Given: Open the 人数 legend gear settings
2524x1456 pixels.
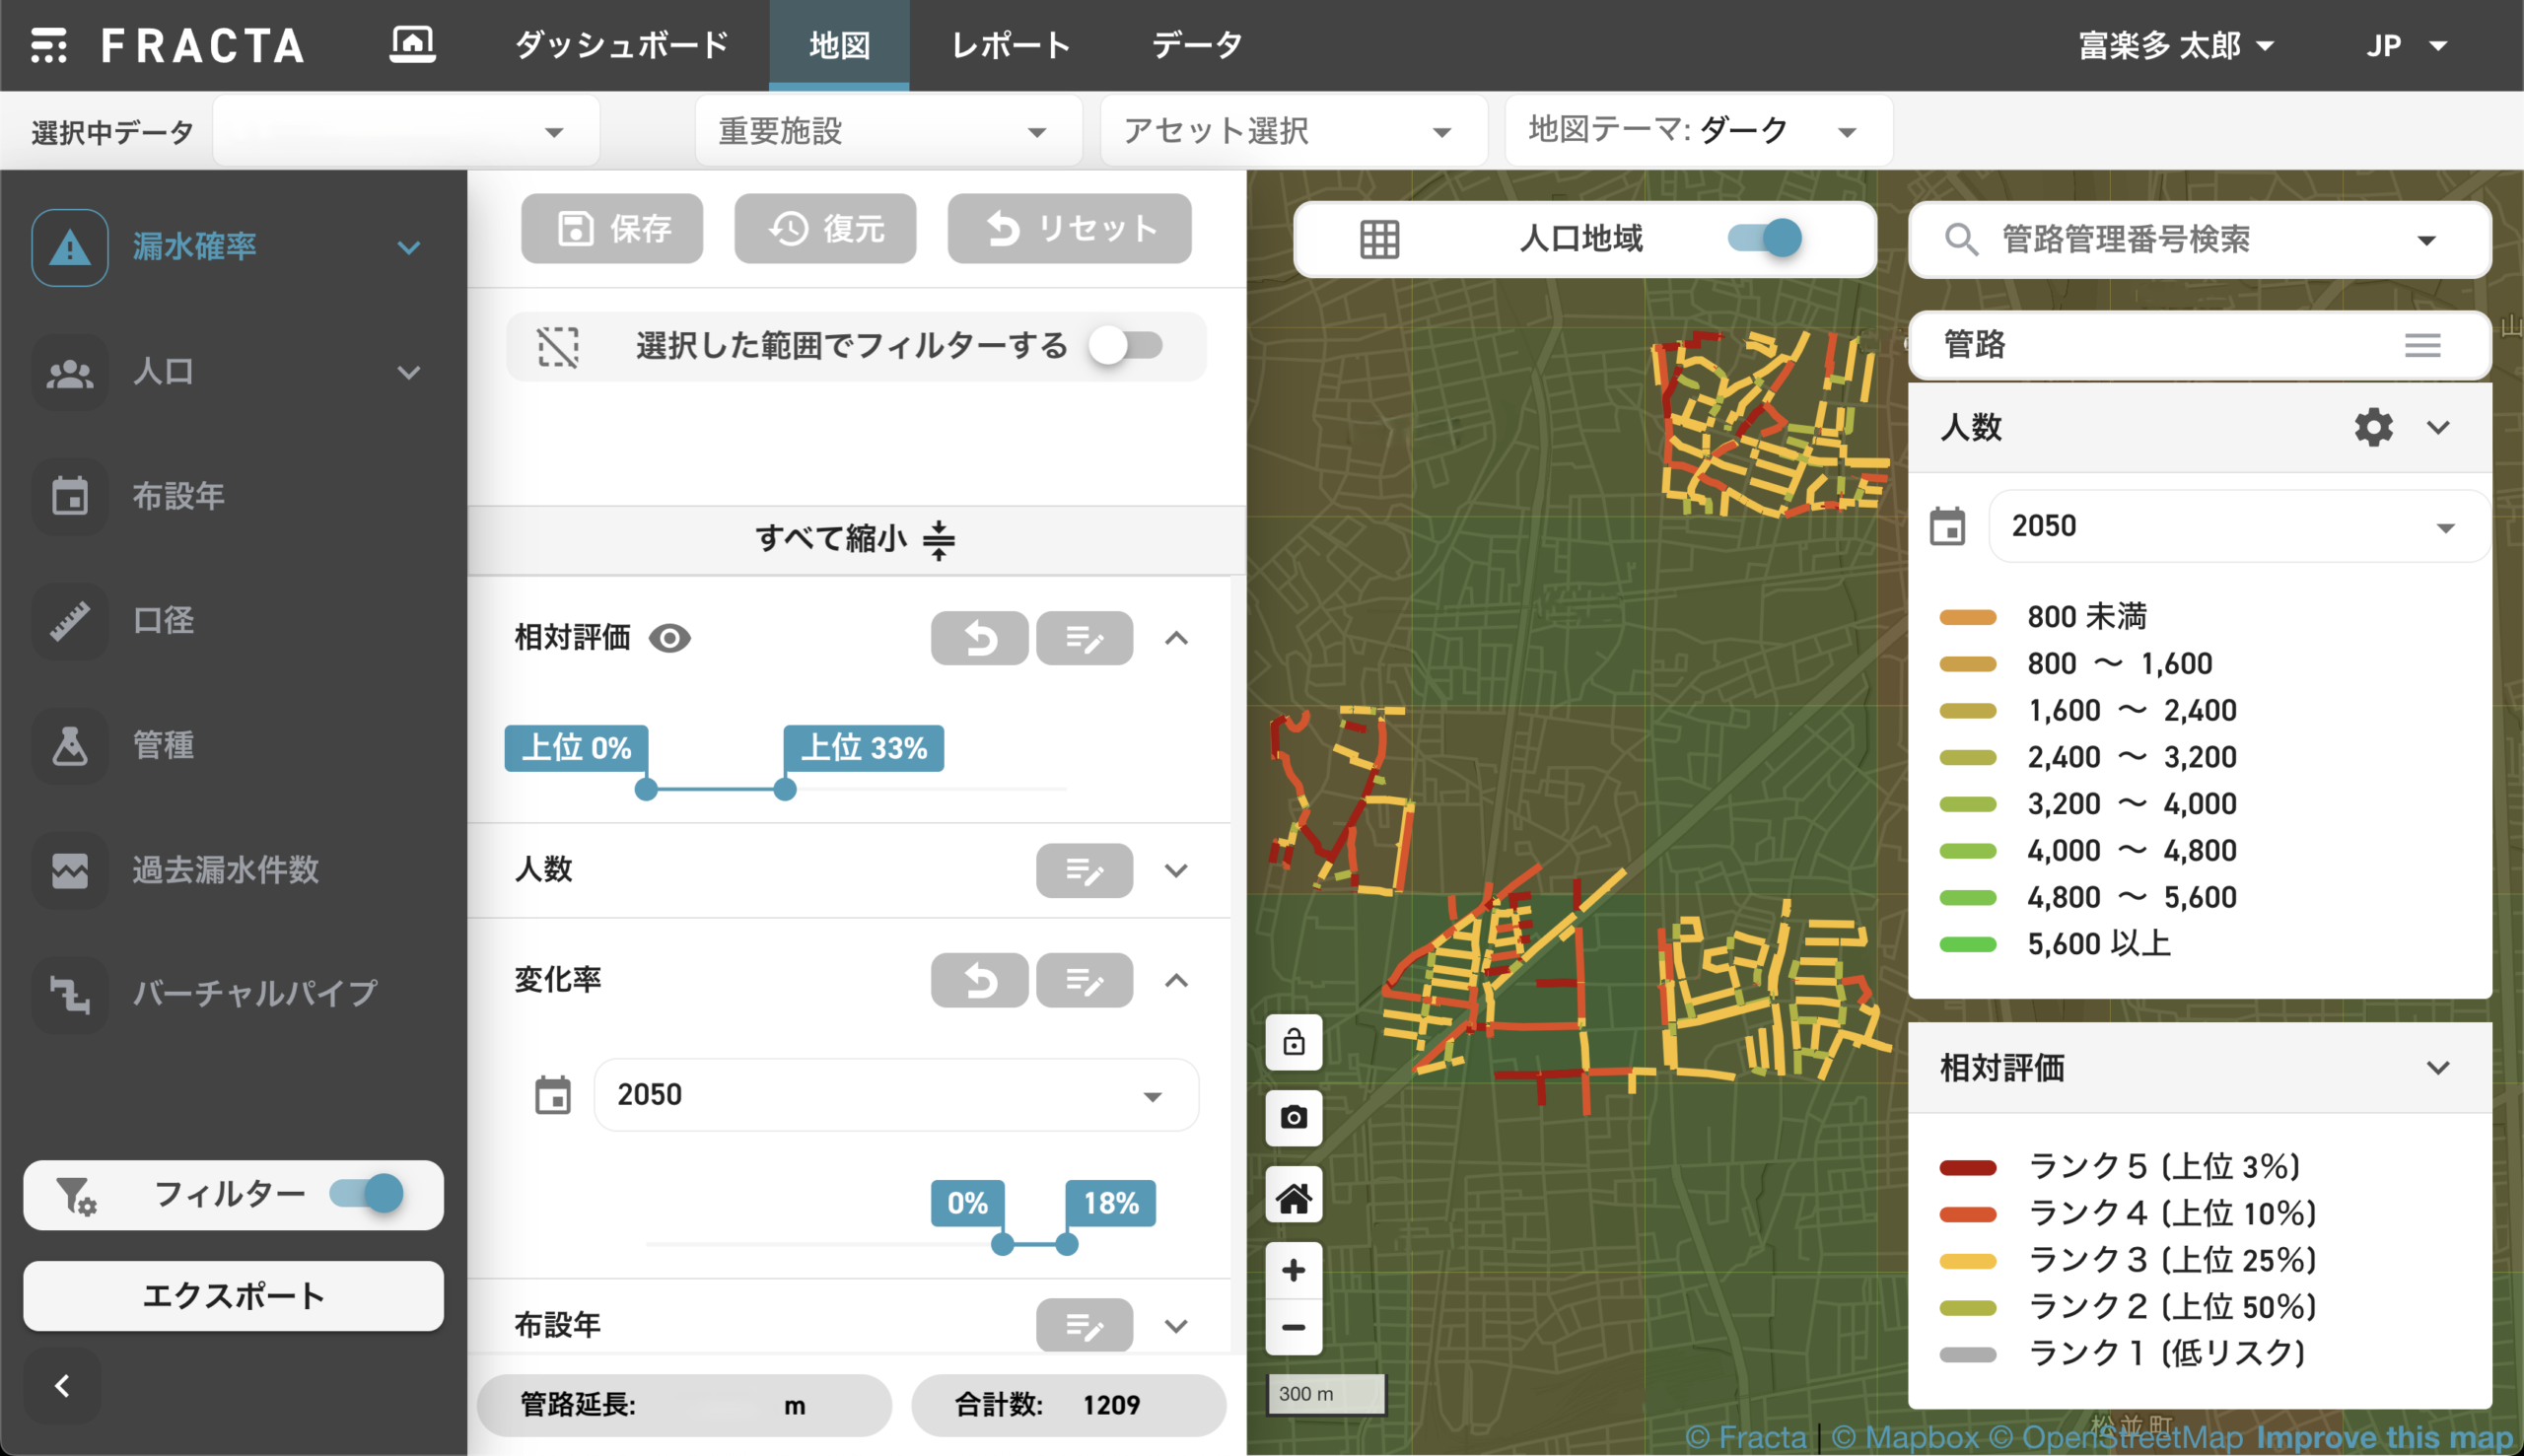Looking at the screenshot, I should coord(2372,427).
